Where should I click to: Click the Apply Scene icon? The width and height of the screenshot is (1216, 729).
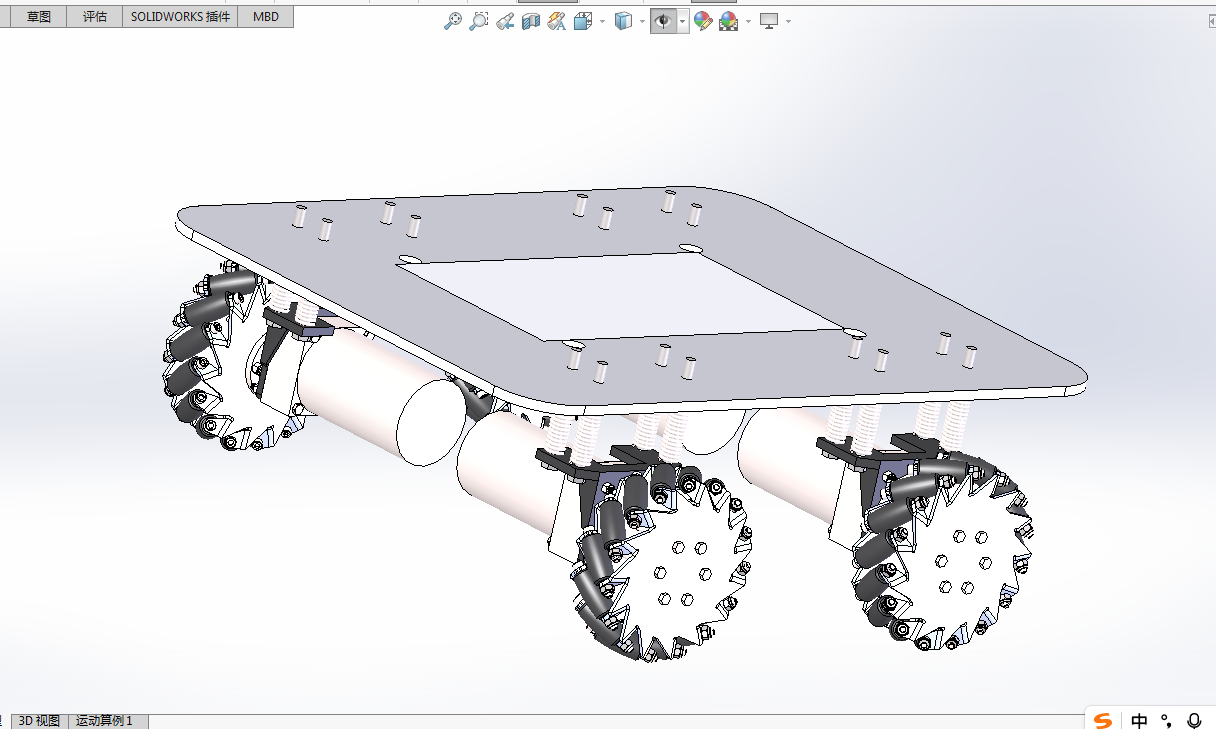pos(729,21)
